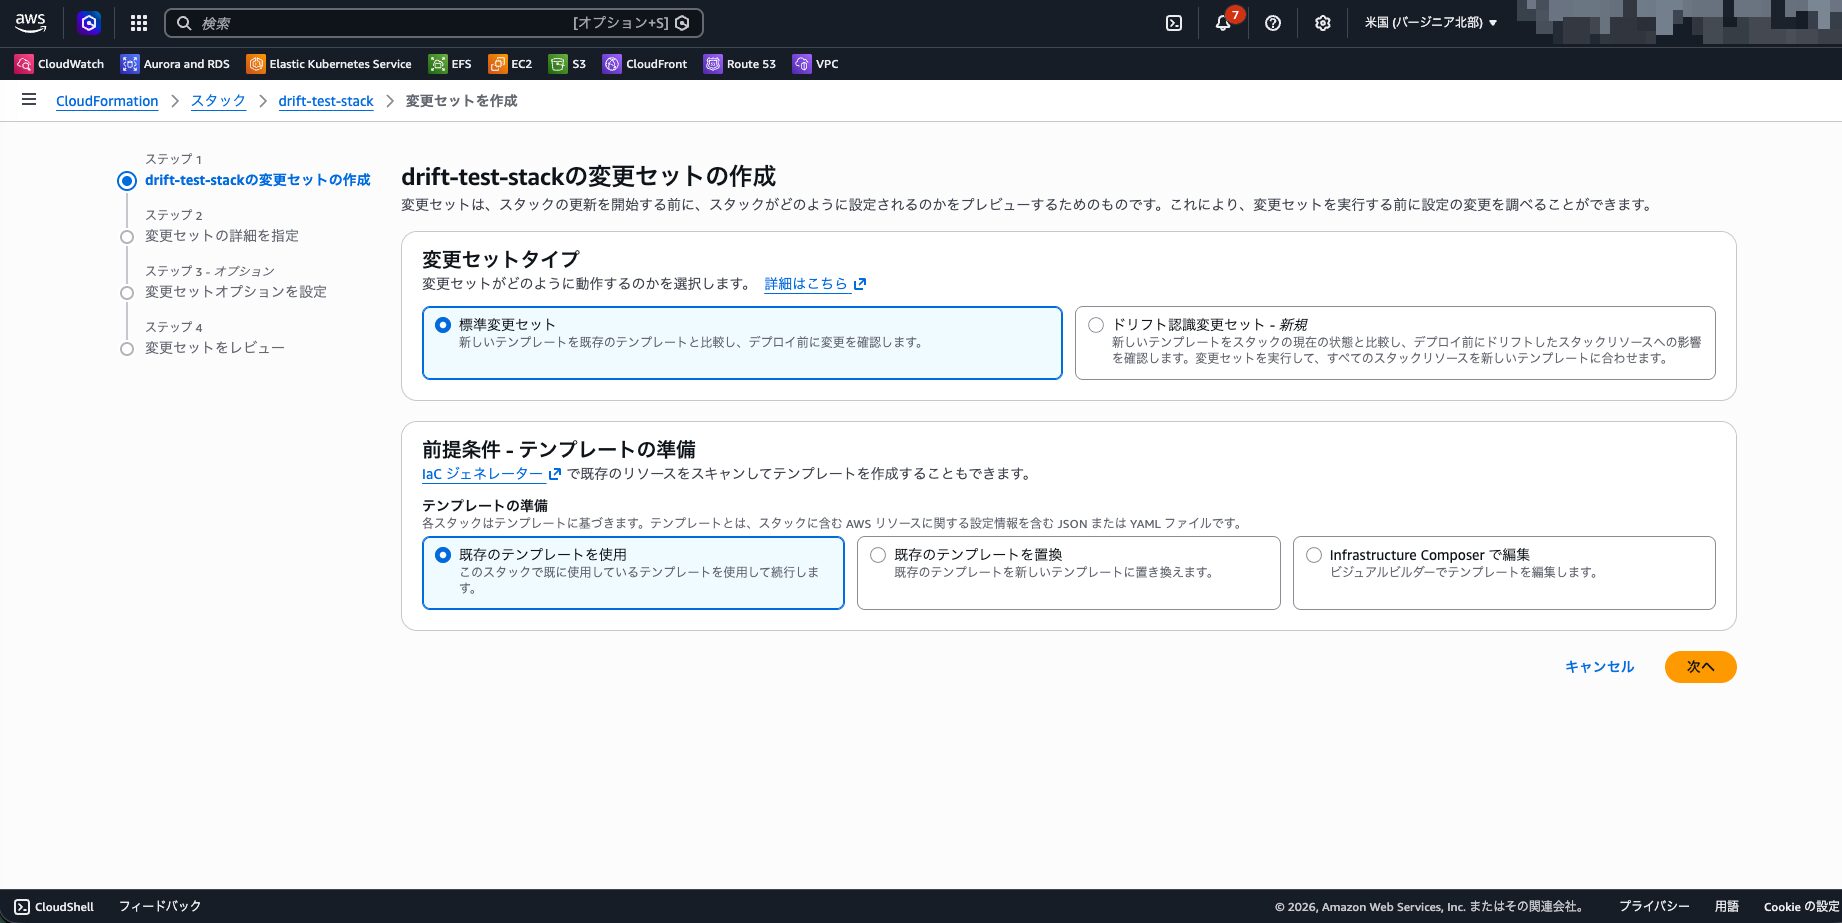
Task: Select the 標準変更セット radio option
Action: tap(443, 325)
